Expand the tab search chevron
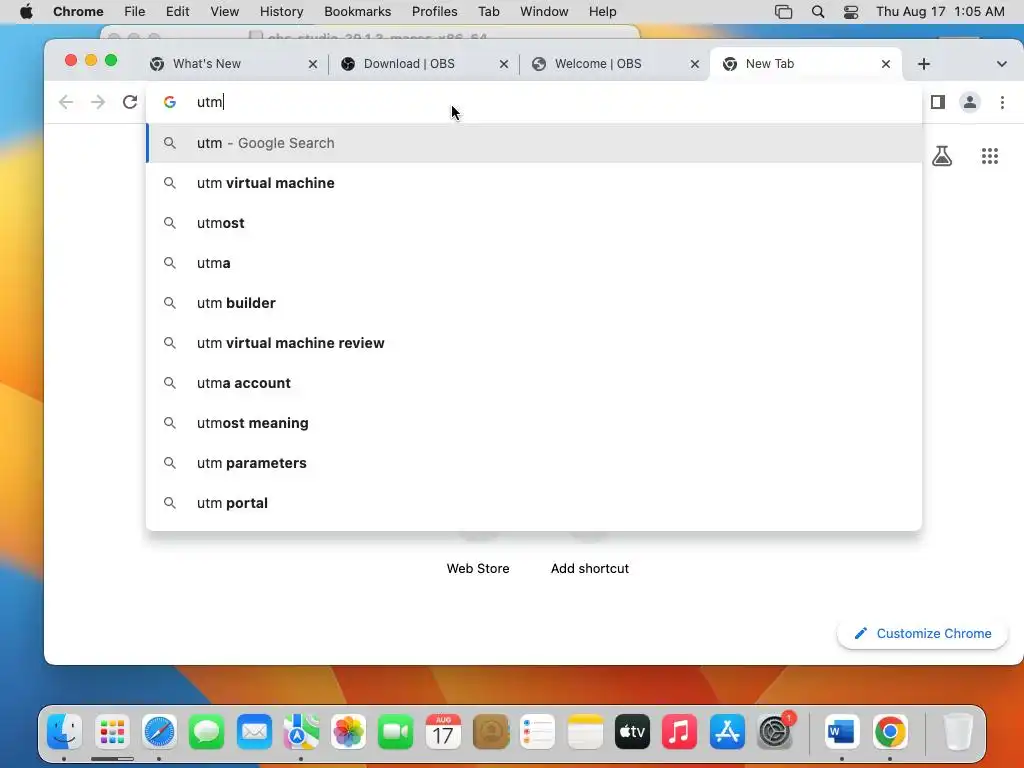 (1001, 64)
